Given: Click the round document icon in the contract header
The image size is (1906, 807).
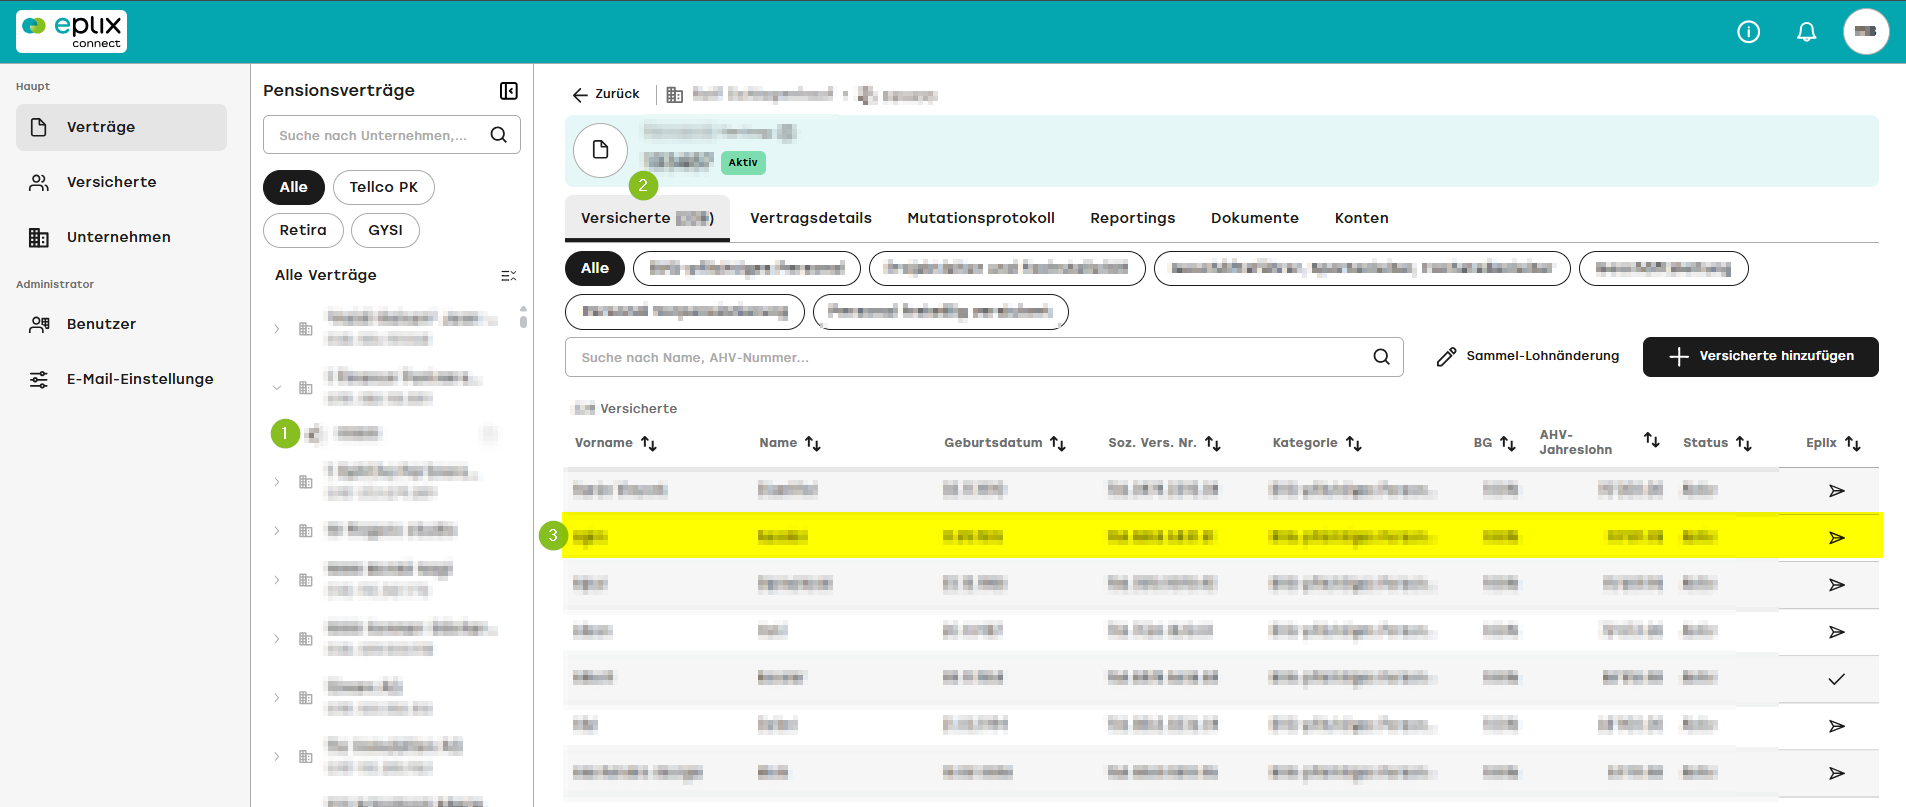Looking at the screenshot, I should (600, 150).
